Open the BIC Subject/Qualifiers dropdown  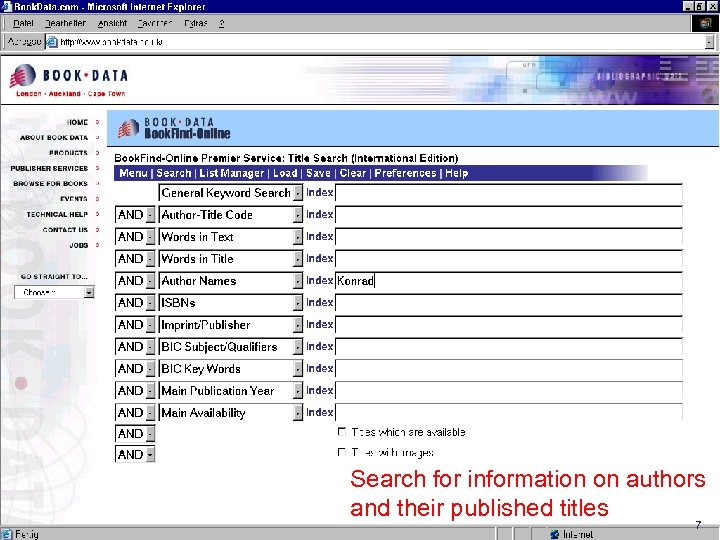click(298, 347)
